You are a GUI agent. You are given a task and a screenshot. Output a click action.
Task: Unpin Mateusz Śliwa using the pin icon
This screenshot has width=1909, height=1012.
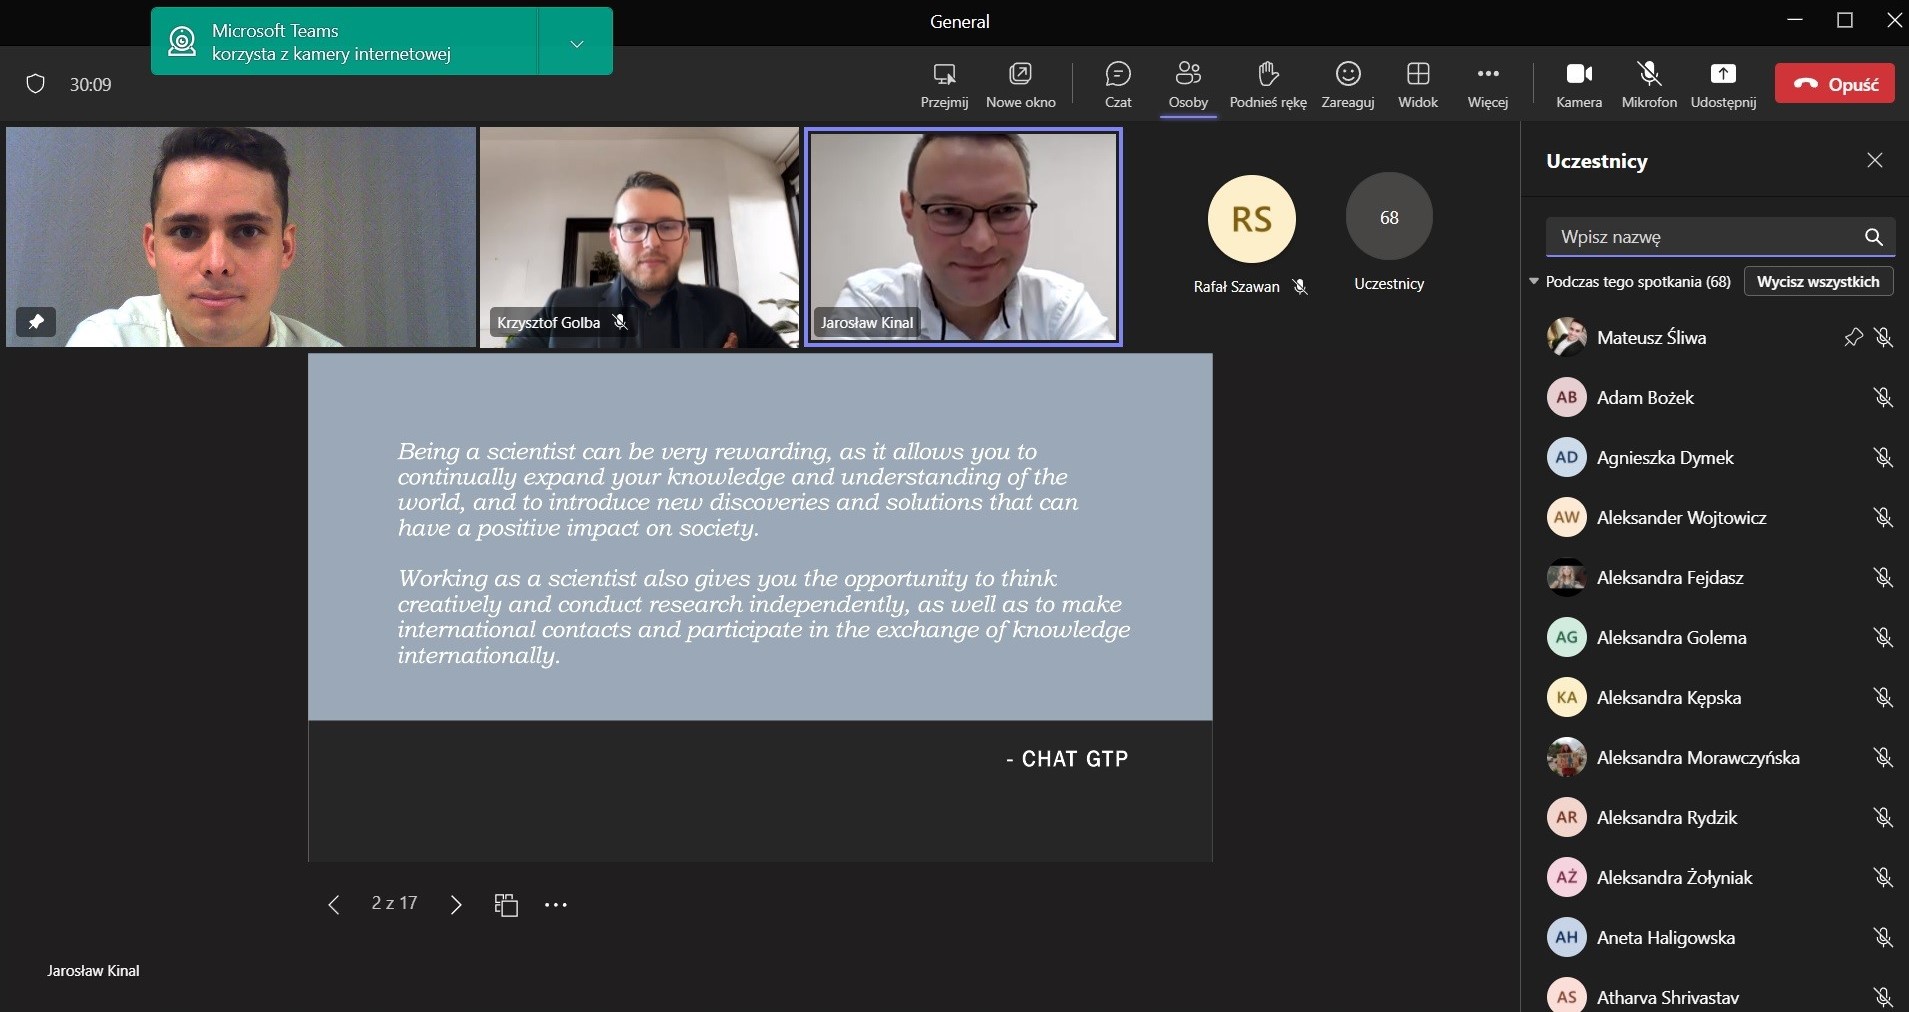click(1852, 338)
